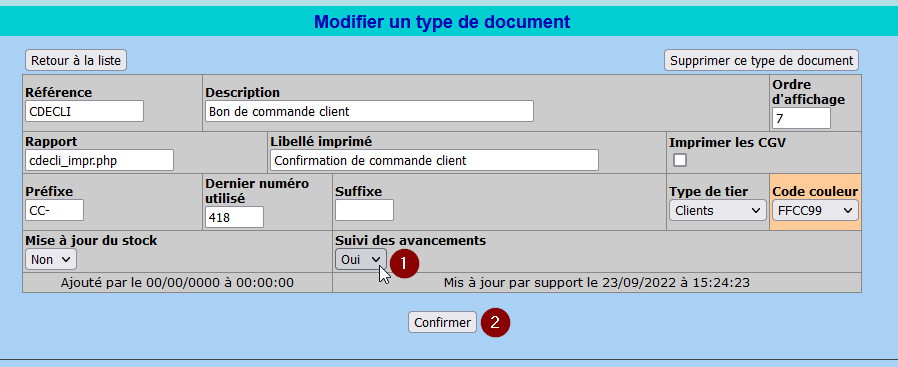Confirm changes with the Confirmer button
Viewport: 898px width, 367px height.
pos(442,322)
